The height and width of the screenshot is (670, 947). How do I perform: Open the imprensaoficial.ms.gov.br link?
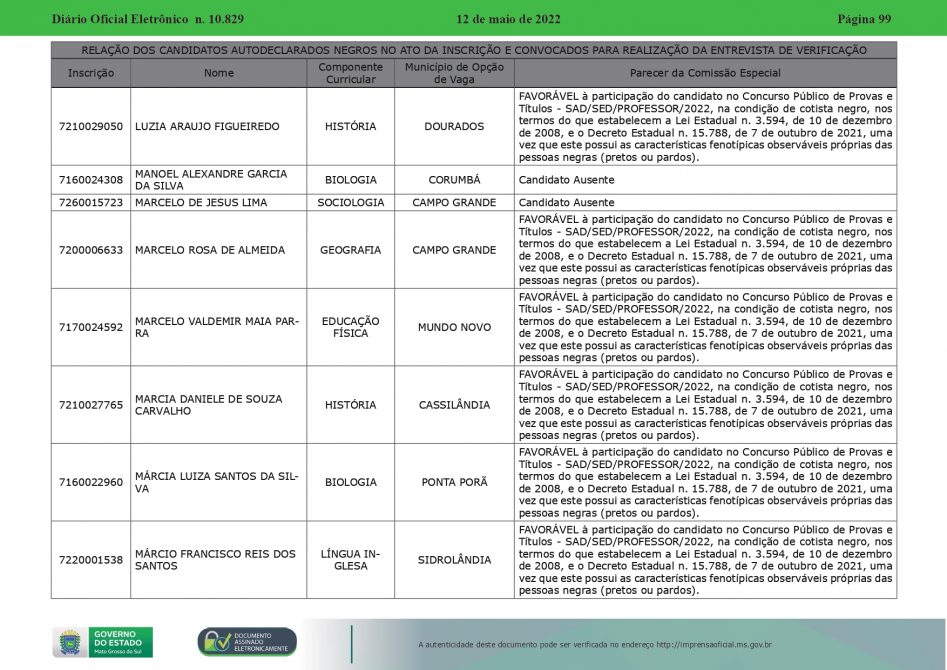(714, 645)
